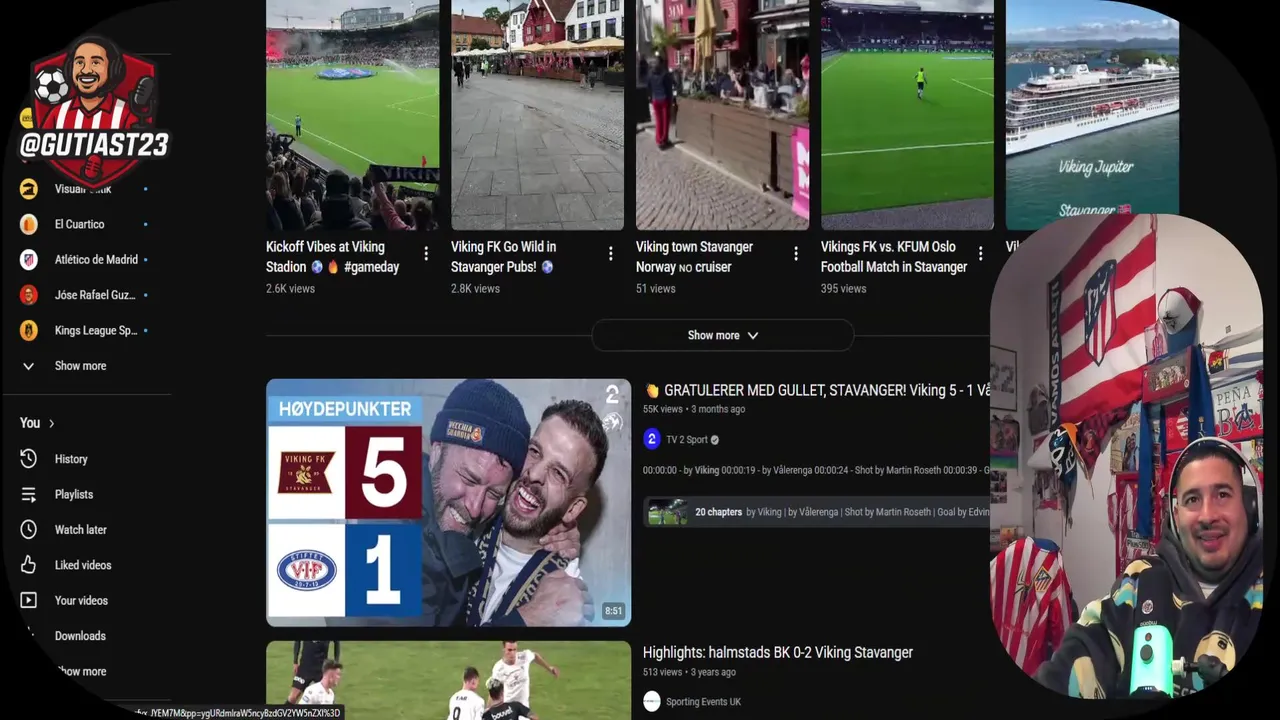1280x720 pixels.
Task: Expand shorts shelf with Show more button
Action: tap(723, 335)
